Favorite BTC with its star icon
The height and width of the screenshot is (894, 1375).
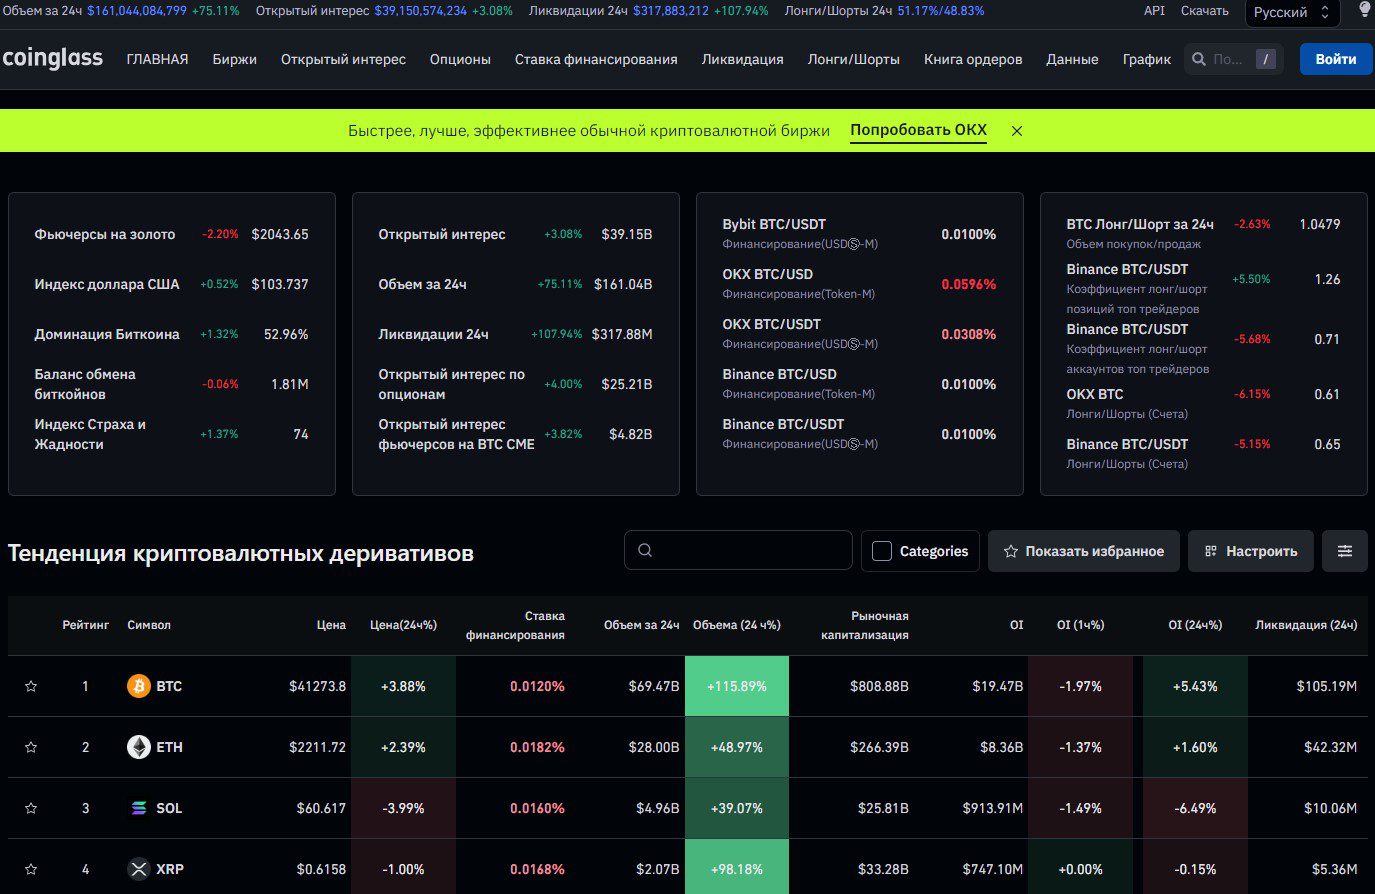coord(31,686)
